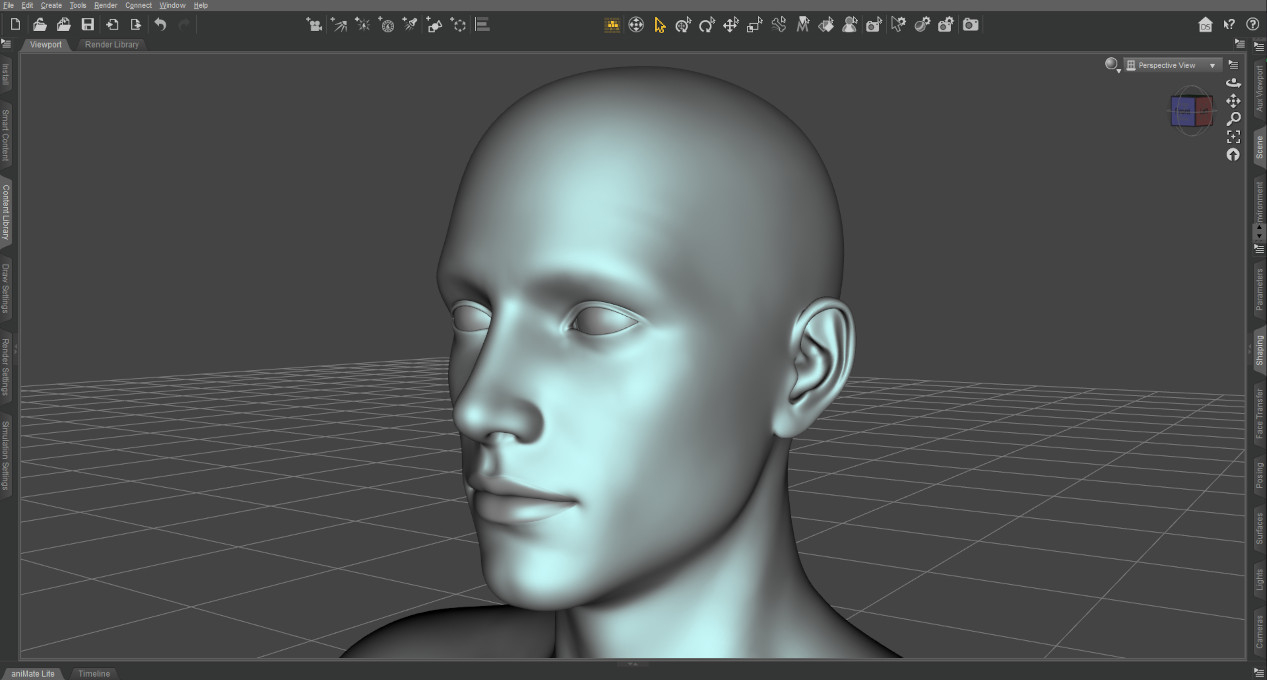Select the Translate tool
Viewport: 1267px width, 680px height.
[x=731, y=25]
